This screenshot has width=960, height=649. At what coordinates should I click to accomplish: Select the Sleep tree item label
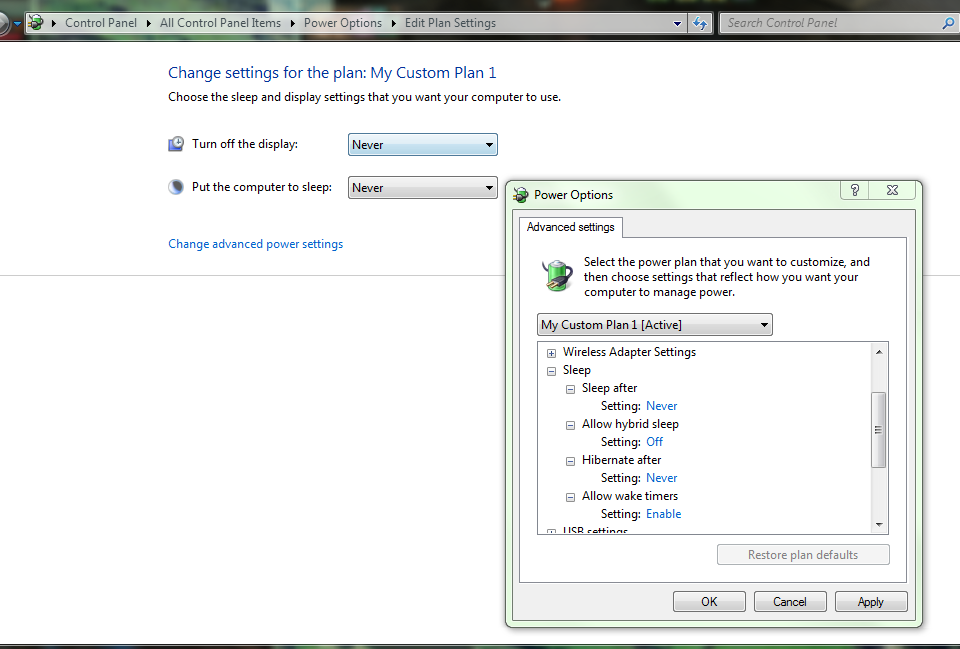(x=577, y=370)
